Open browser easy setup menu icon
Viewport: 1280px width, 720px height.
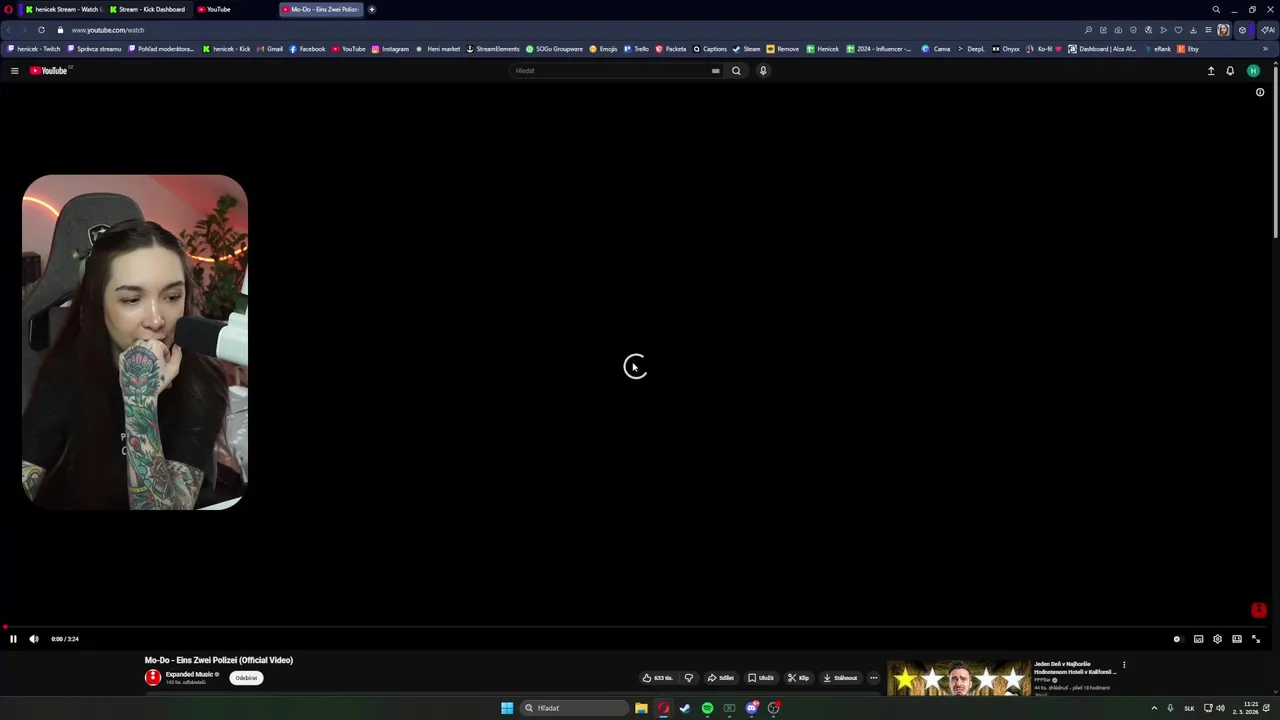click(x=1208, y=30)
